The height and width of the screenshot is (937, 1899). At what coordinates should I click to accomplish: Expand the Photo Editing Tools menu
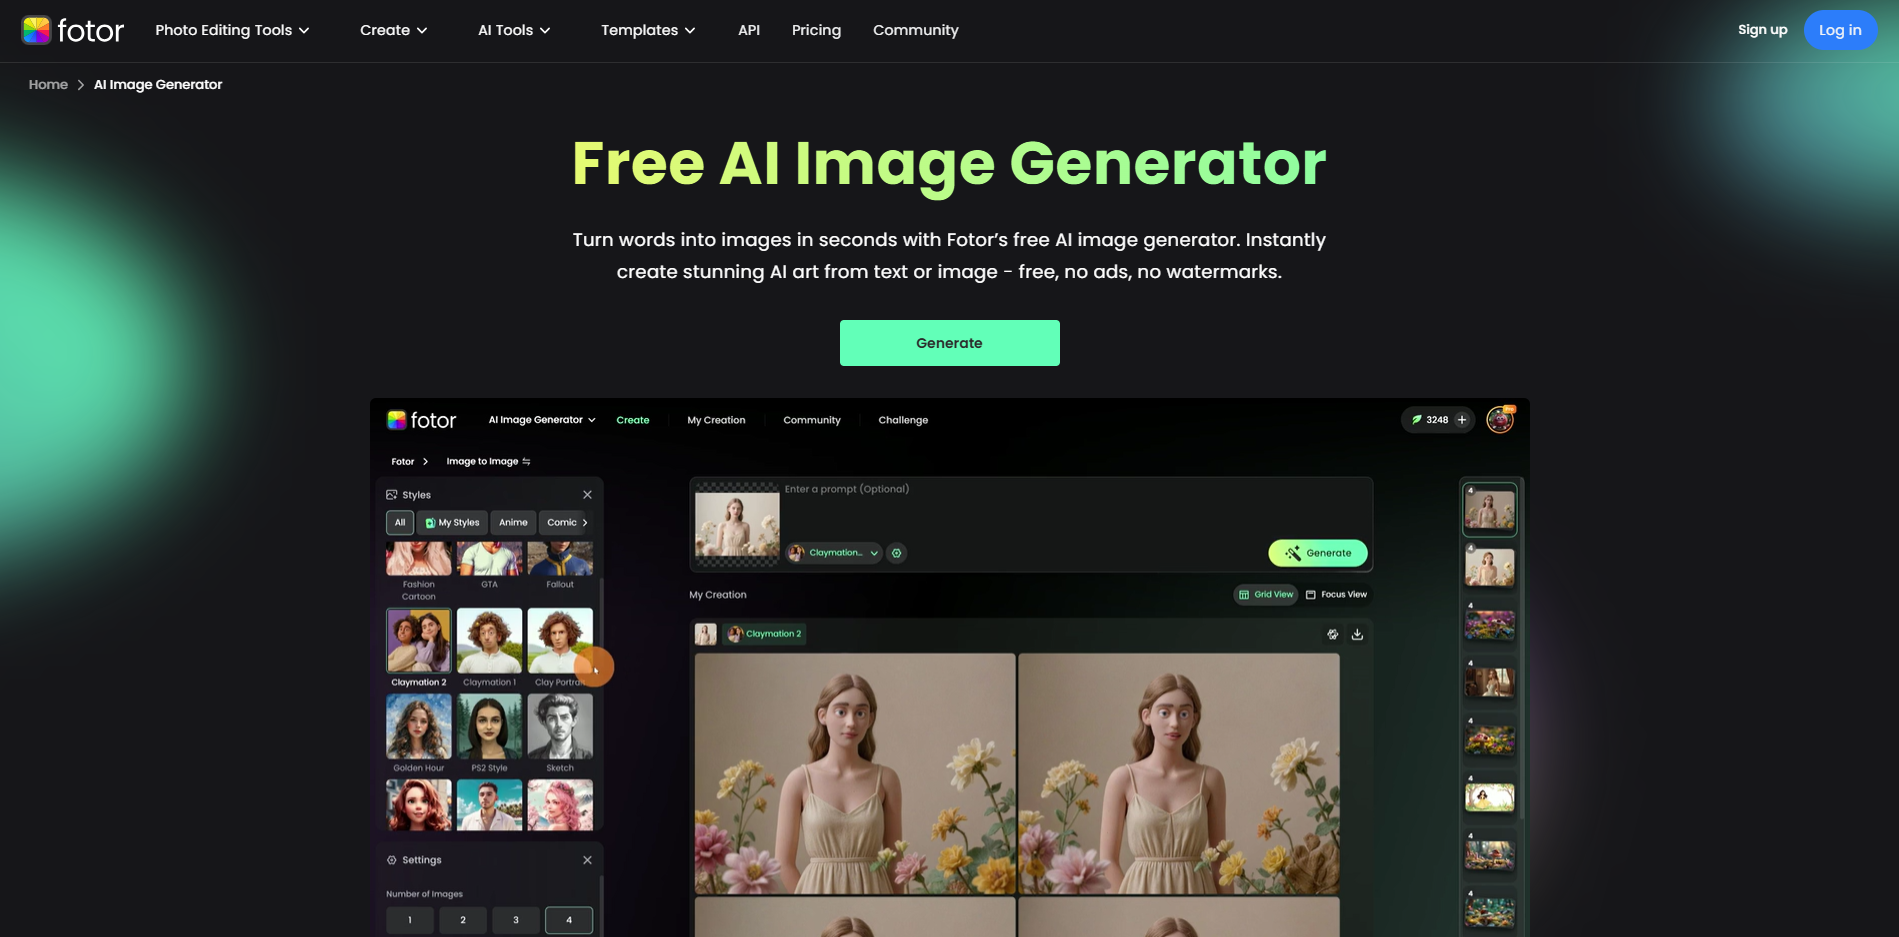pyautogui.click(x=232, y=30)
